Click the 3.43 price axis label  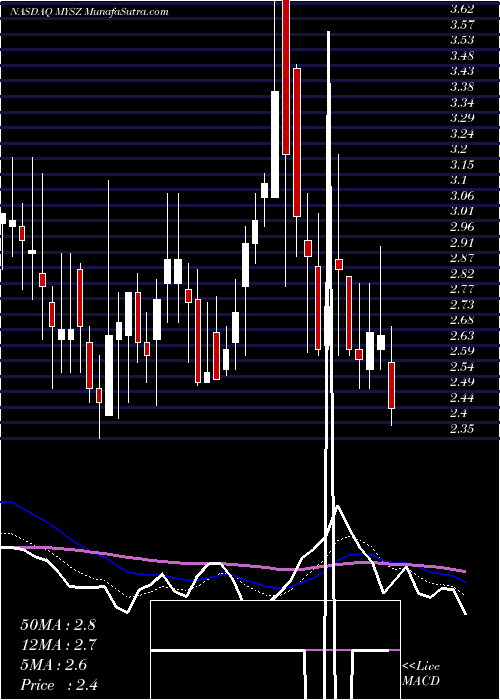[462, 71]
